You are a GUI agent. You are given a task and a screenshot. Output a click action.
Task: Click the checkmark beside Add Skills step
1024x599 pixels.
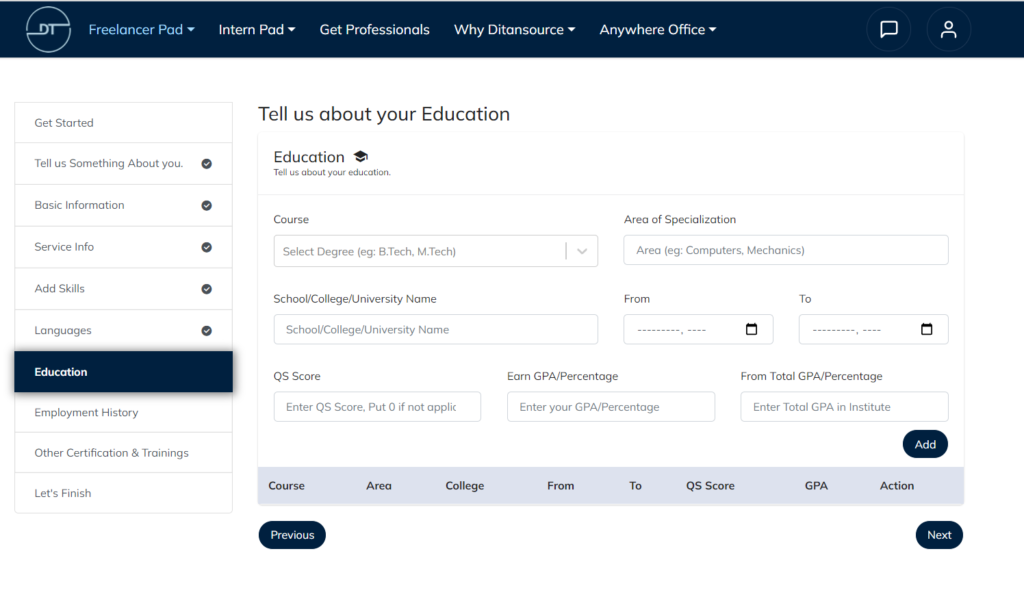click(207, 288)
